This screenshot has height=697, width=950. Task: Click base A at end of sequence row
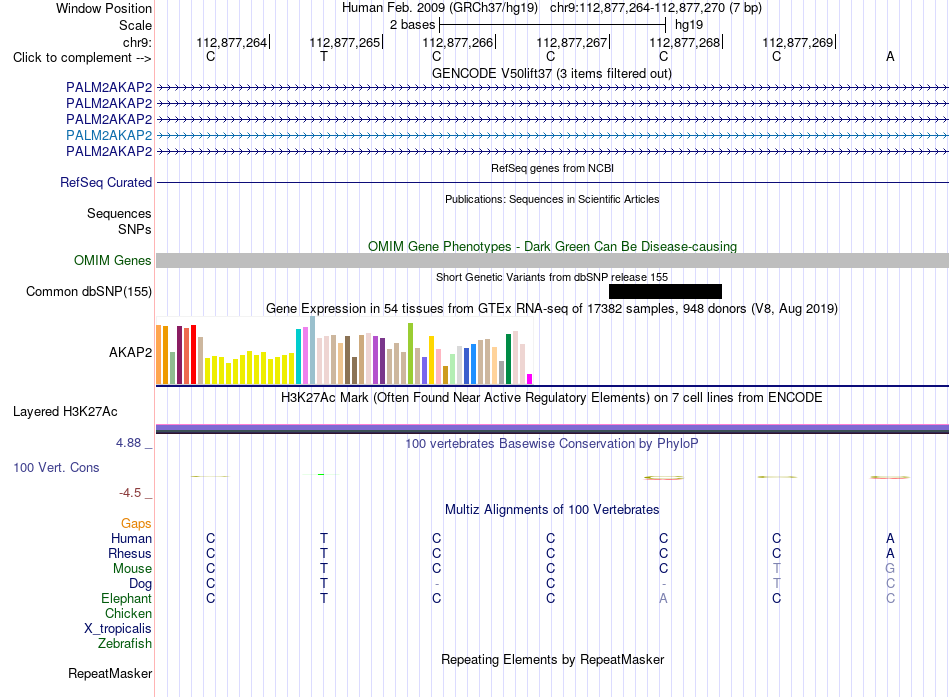point(890,56)
